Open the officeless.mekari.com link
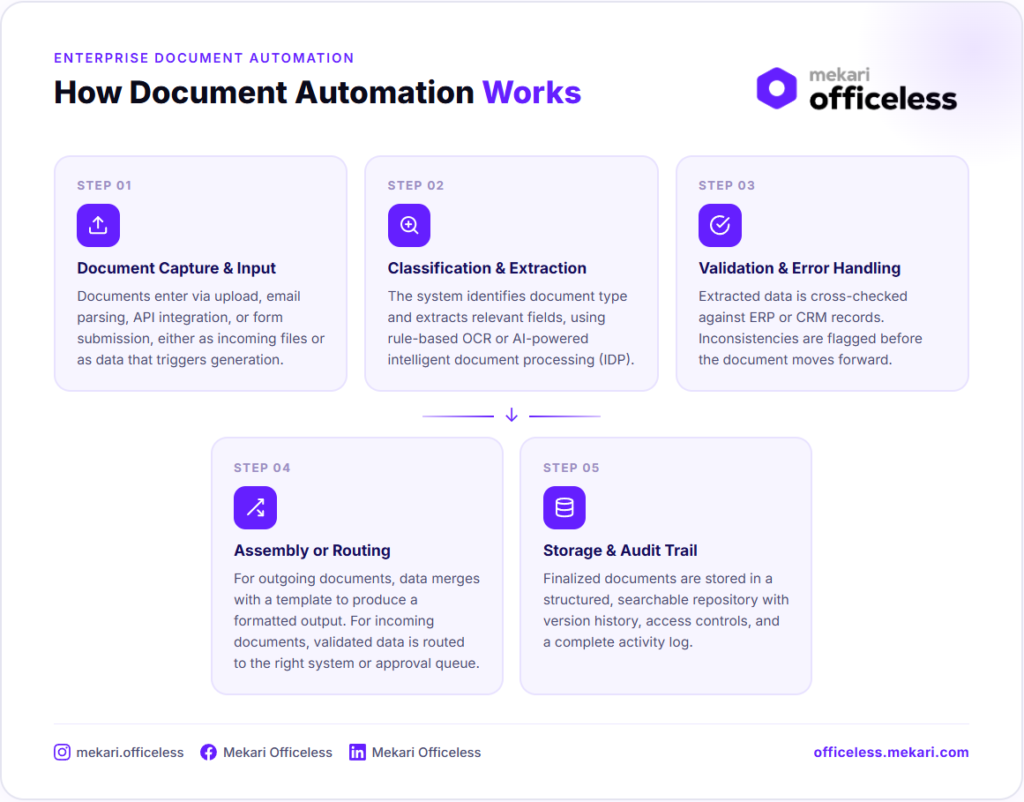The width and height of the screenshot is (1024, 802). tap(891, 752)
